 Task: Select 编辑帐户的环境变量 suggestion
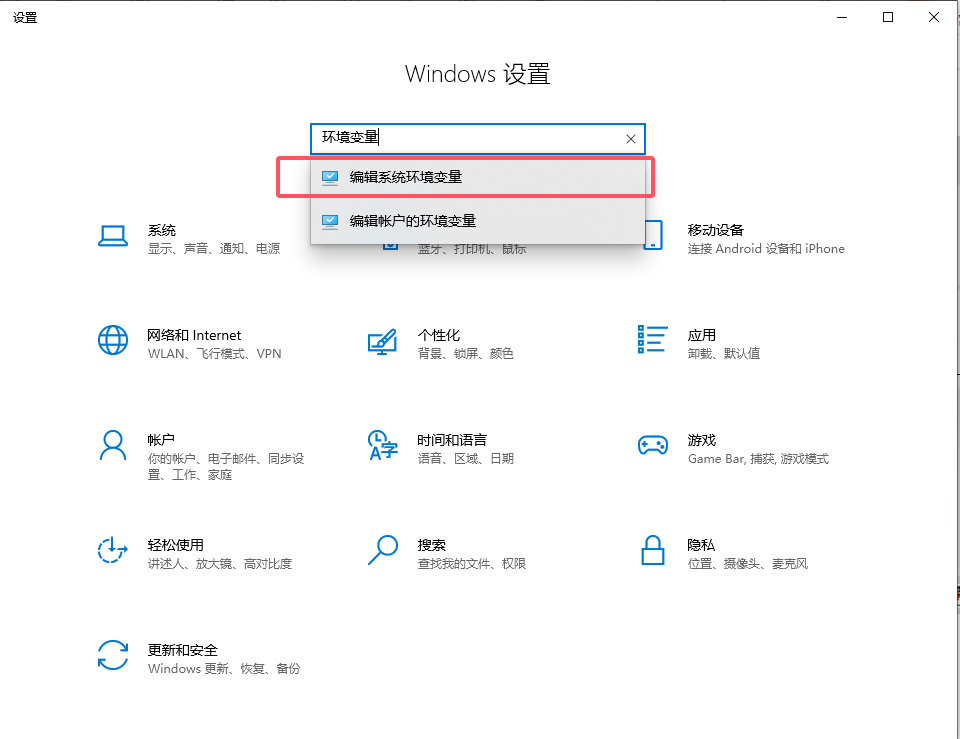pos(478,221)
